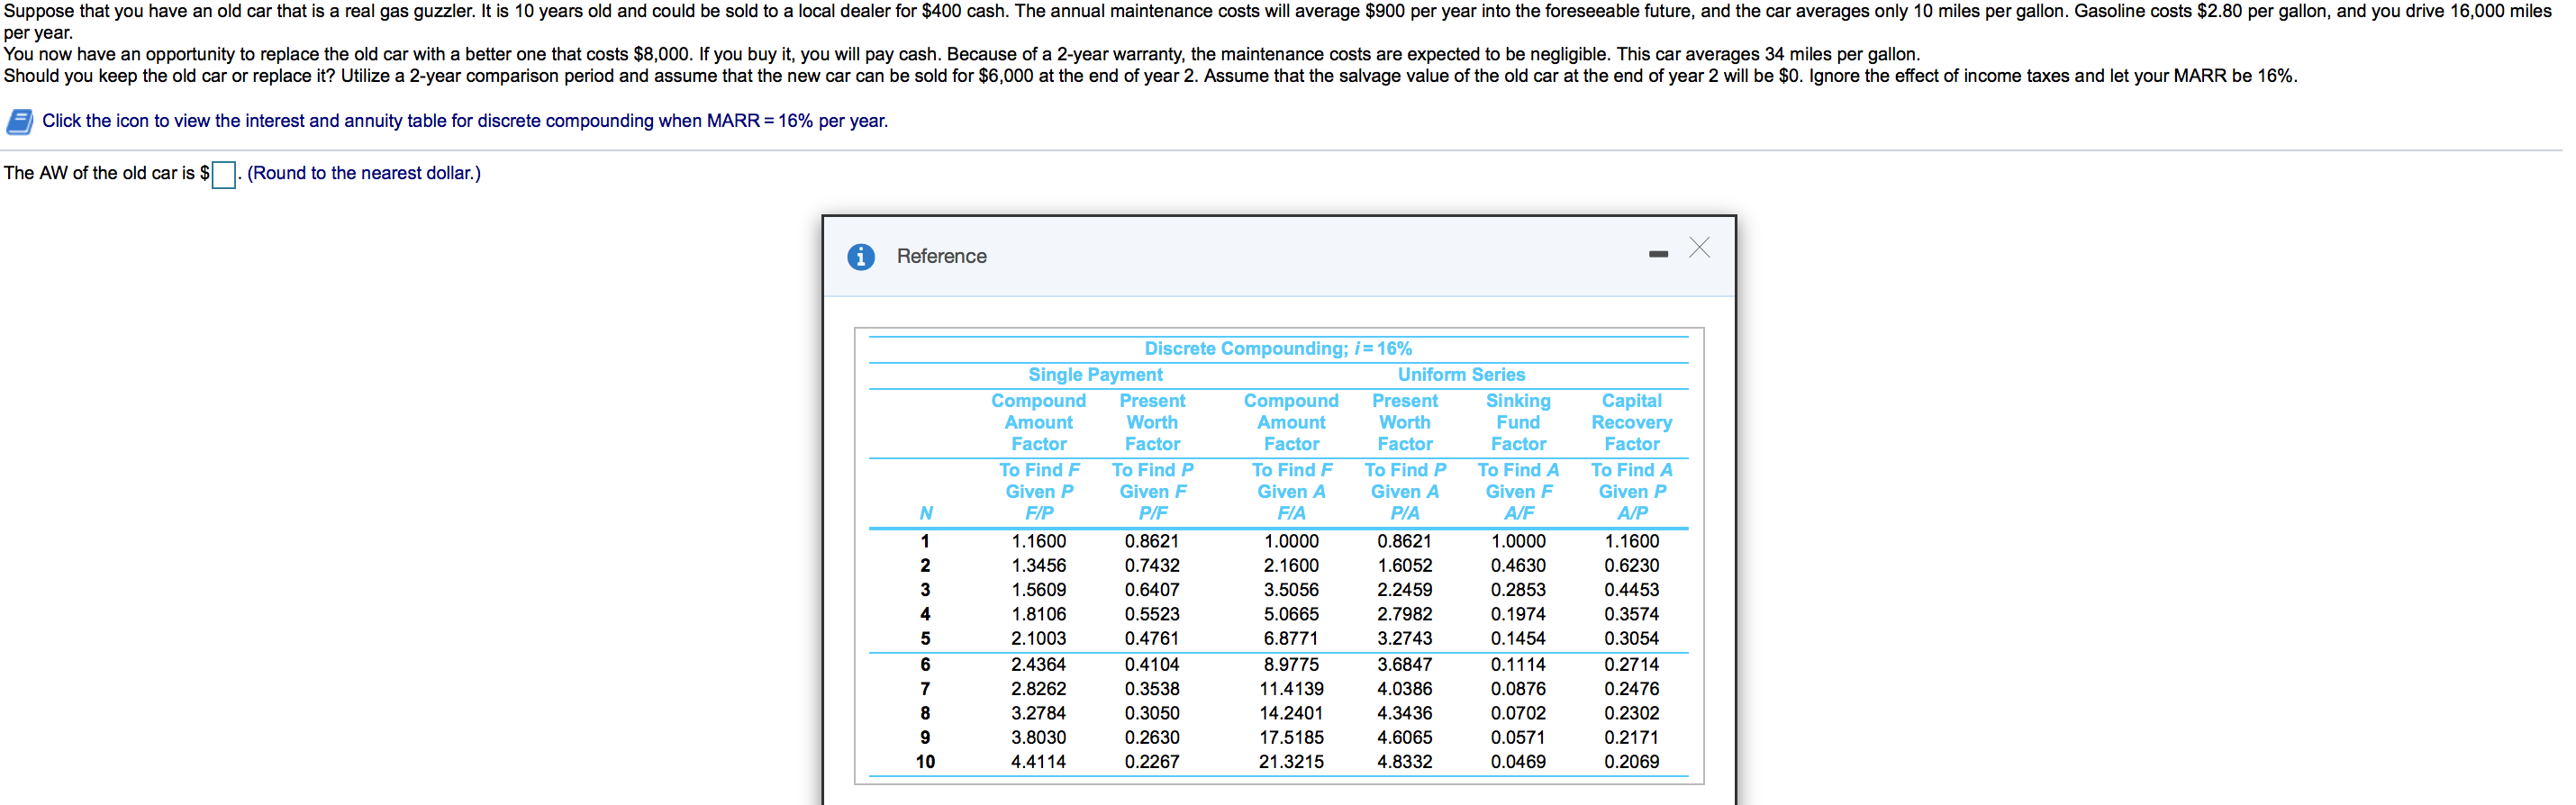
Task: Select the value 3.2743 in row 5
Action: point(1405,638)
